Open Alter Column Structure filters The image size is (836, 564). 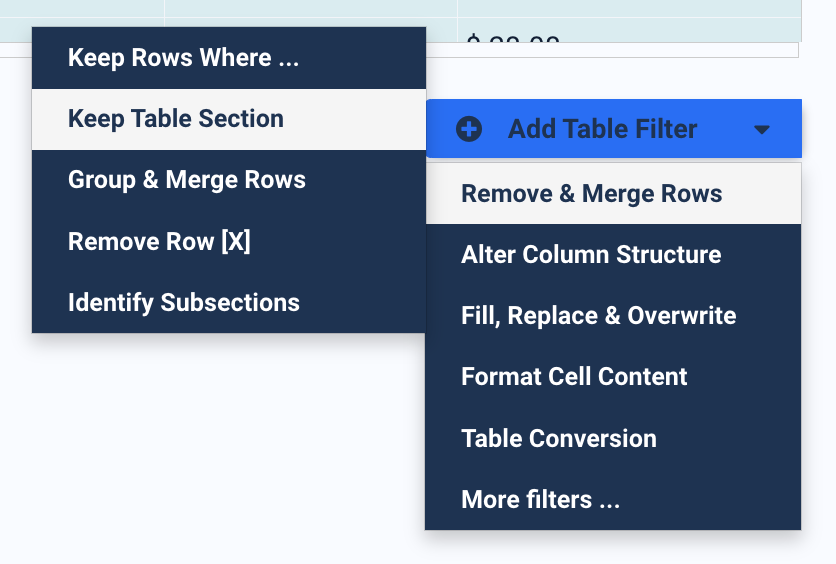click(614, 255)
